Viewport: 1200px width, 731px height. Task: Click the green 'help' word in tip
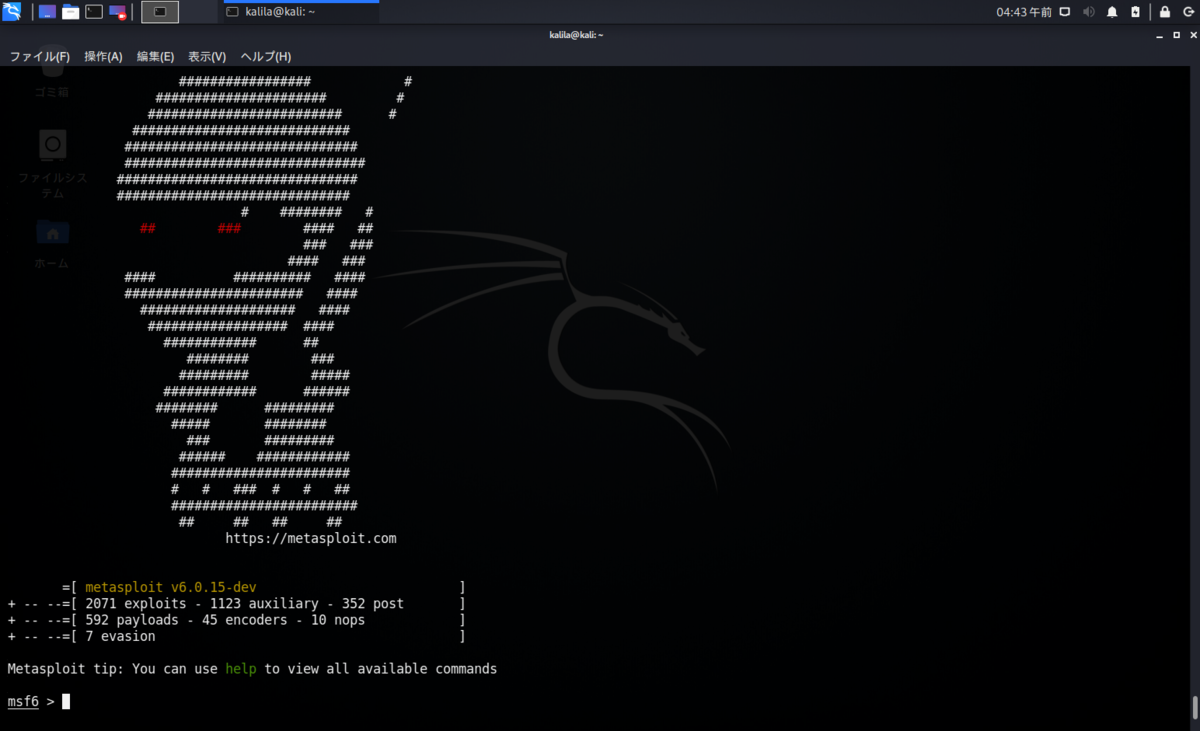pos(240,668)
